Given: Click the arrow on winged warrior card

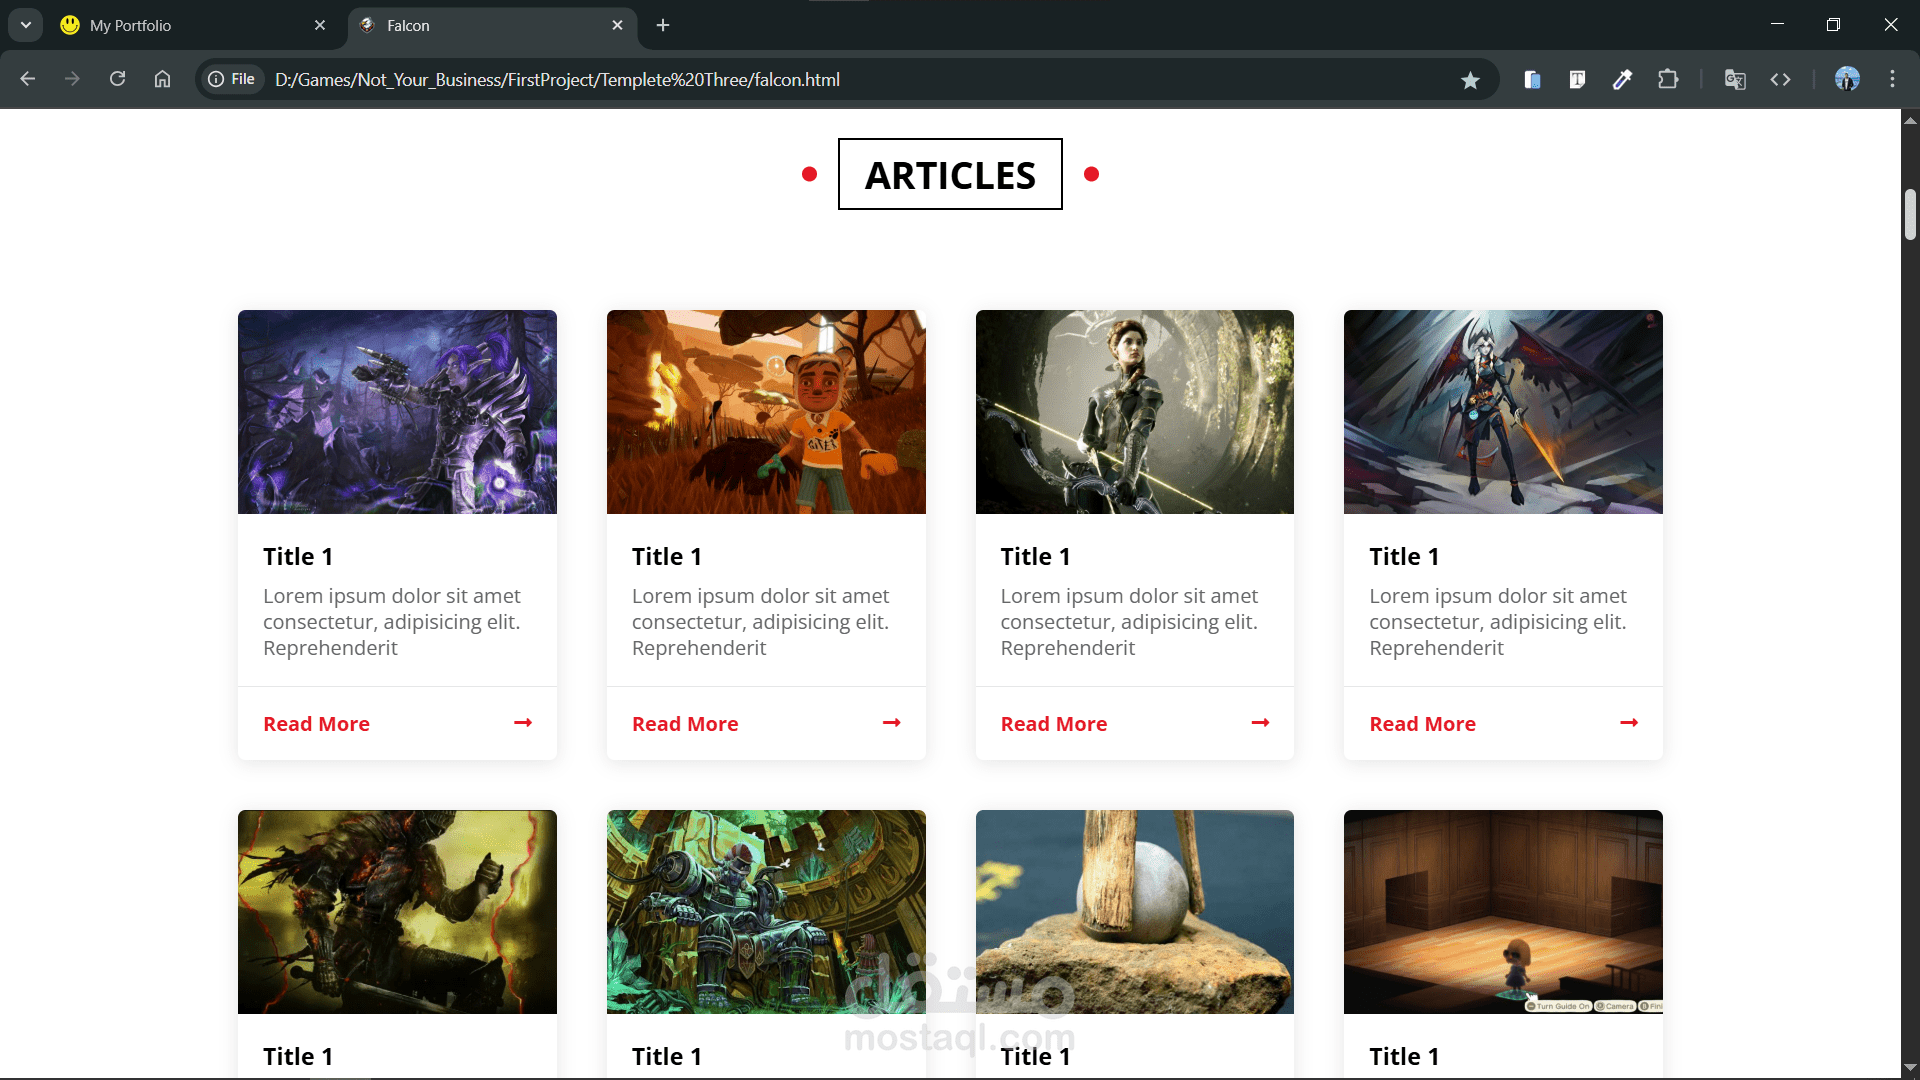Looking at the screenshot, I should pyautogui.click(x=1629, y=722).
